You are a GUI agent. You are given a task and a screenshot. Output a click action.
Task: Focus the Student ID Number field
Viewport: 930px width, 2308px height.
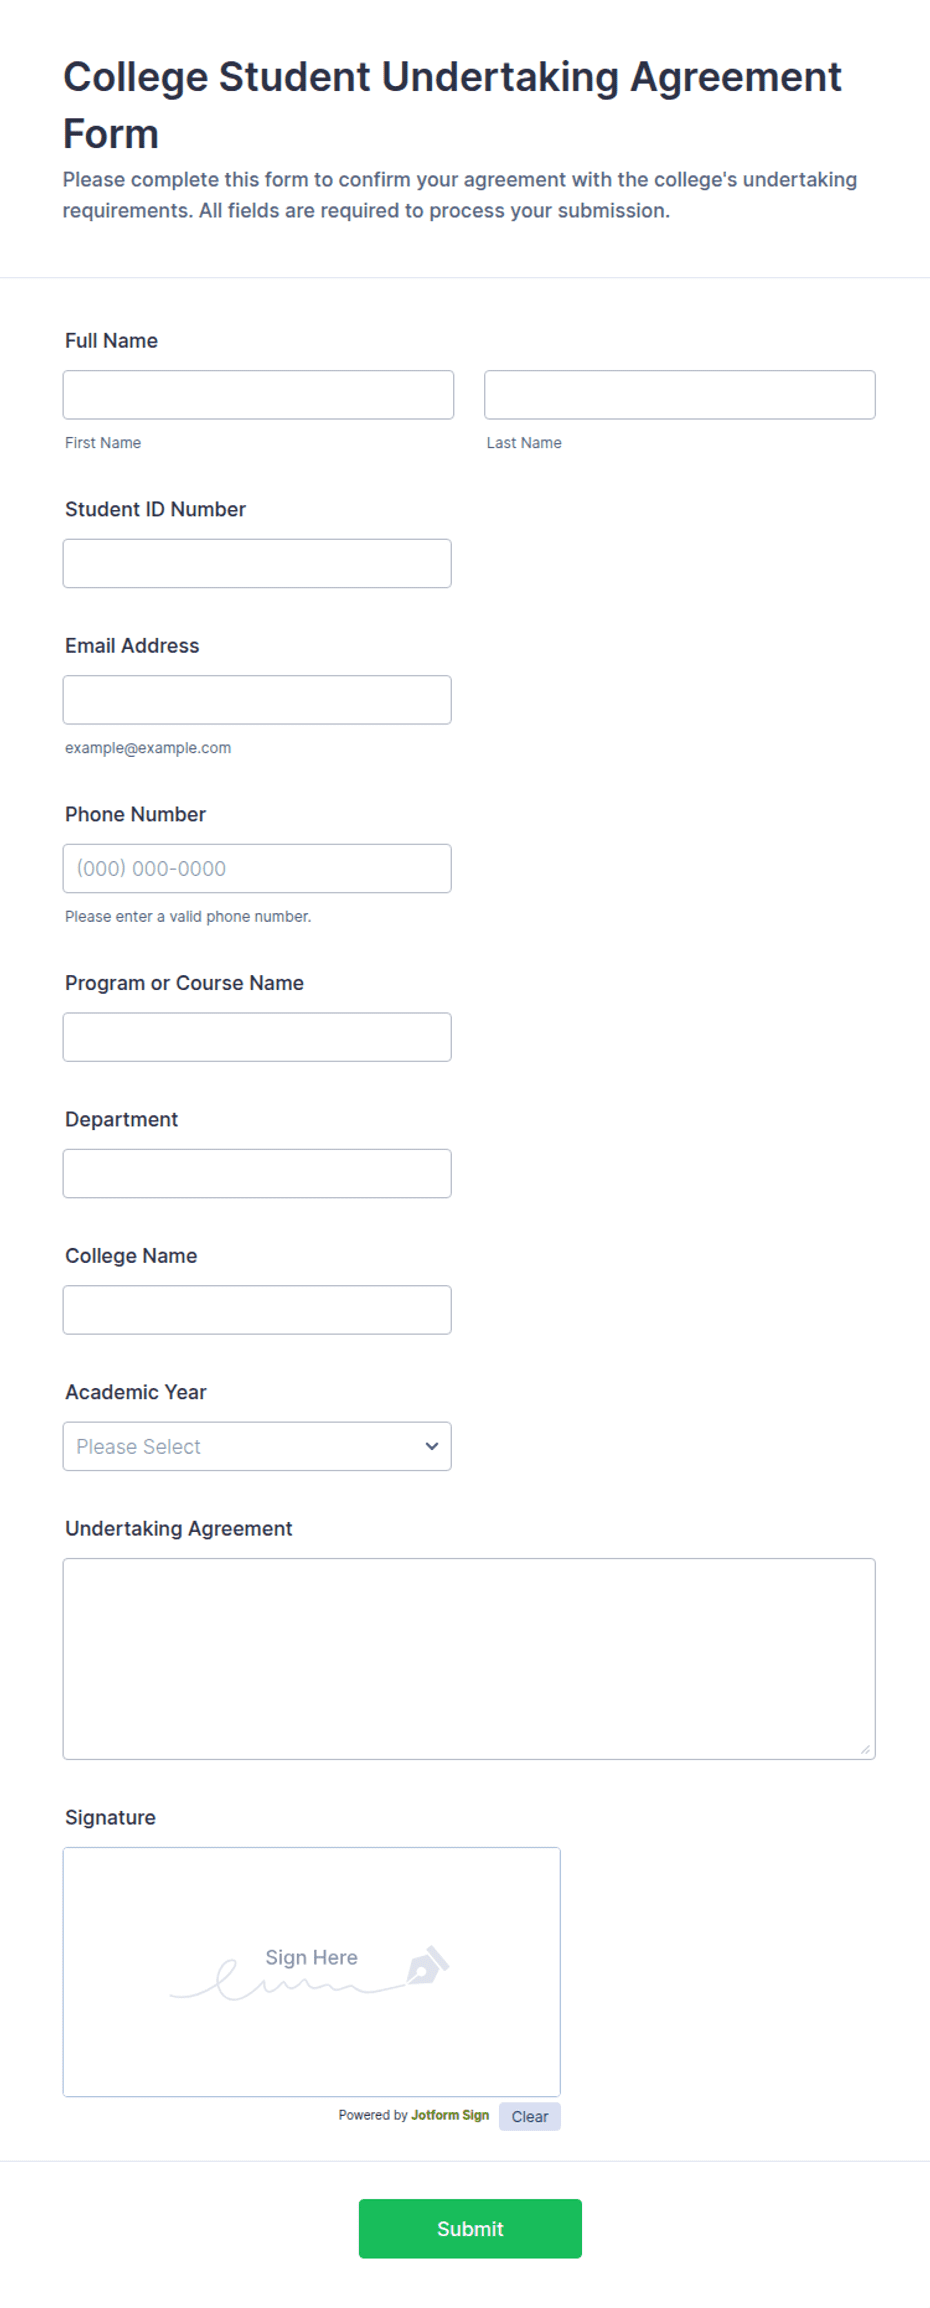[257, 564]
